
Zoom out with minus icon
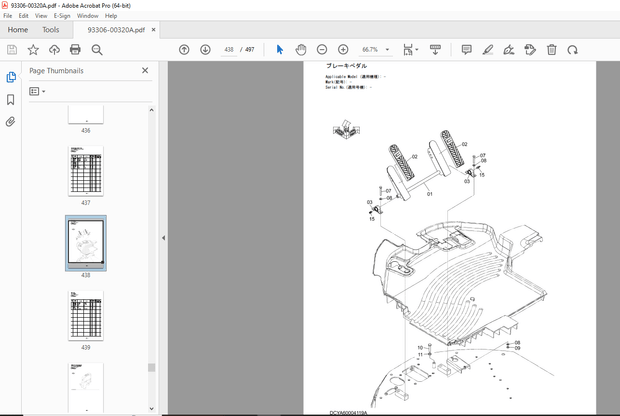click(x=322, y=49)
